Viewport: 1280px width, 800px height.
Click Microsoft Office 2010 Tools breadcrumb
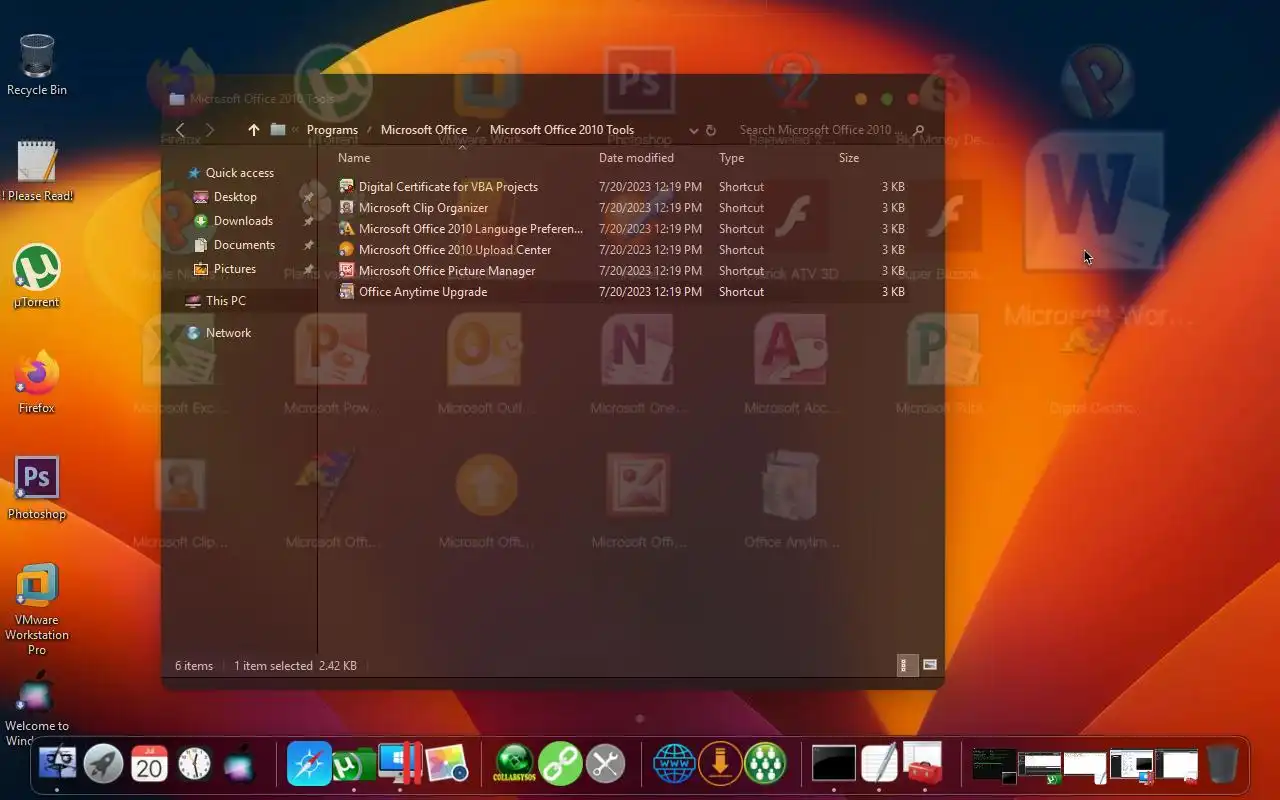point(562,130)
